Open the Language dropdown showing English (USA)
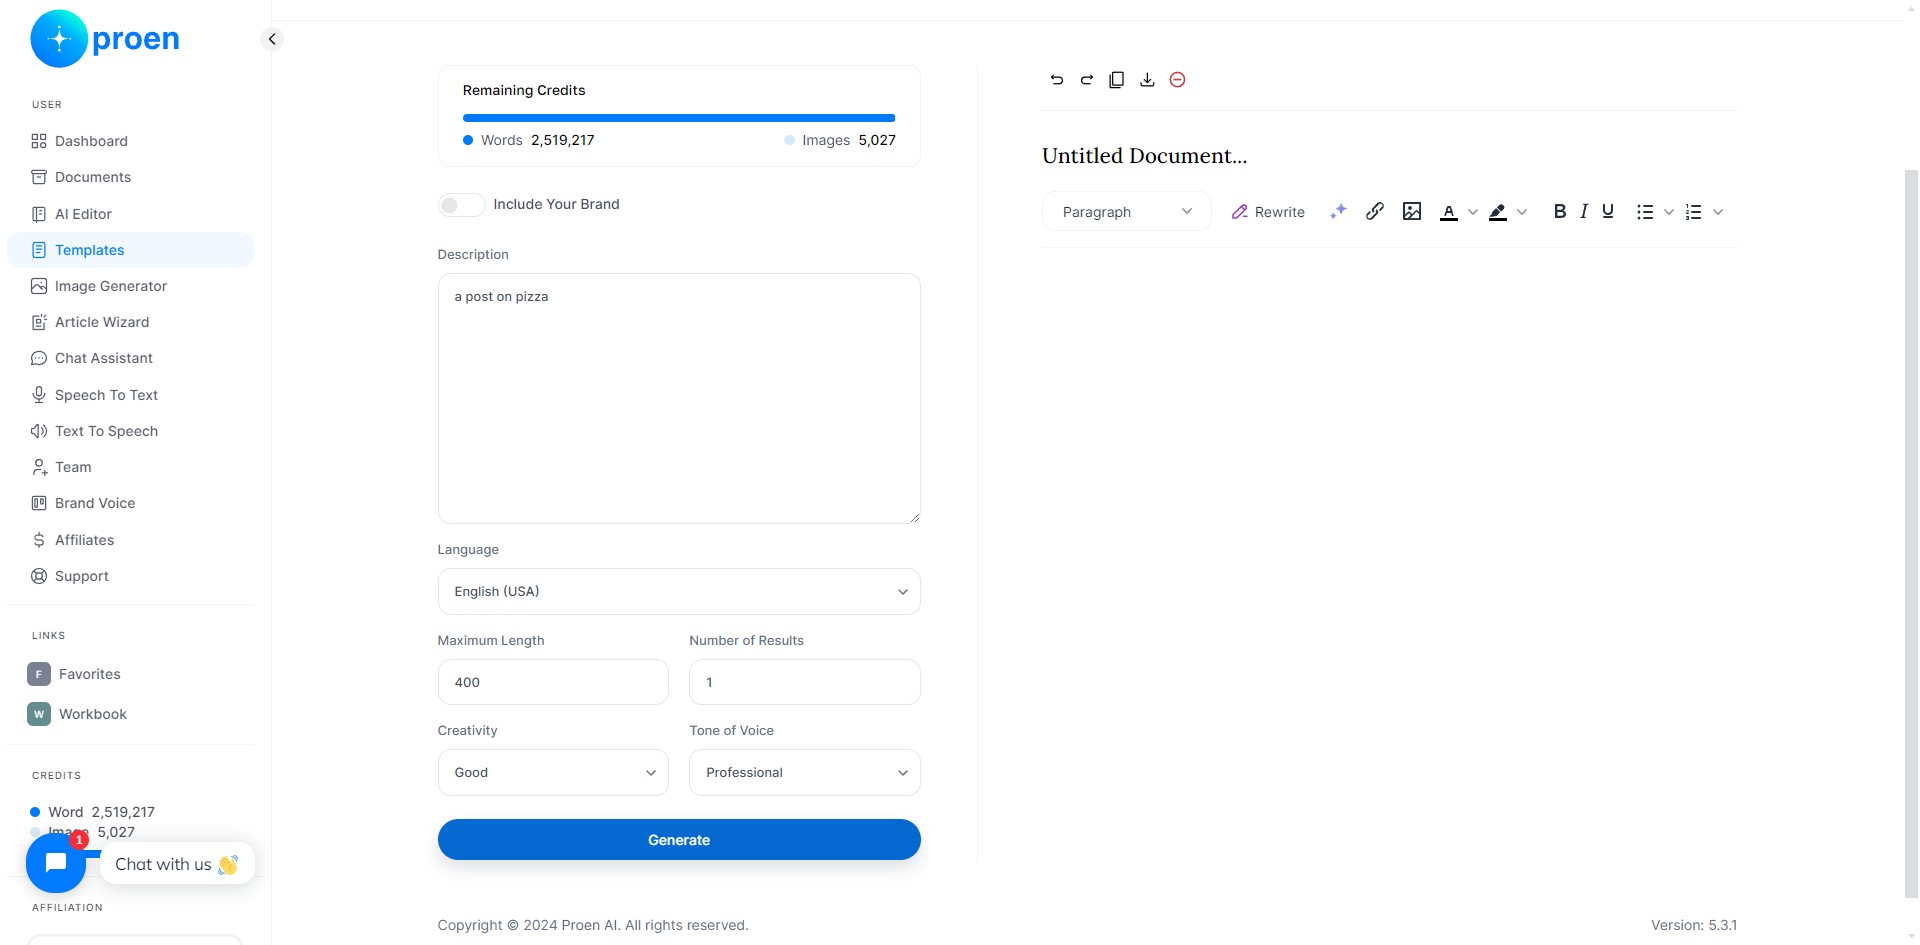This screenshot has height=945, width=1920. pyautogui.click(x=679, y=591)
